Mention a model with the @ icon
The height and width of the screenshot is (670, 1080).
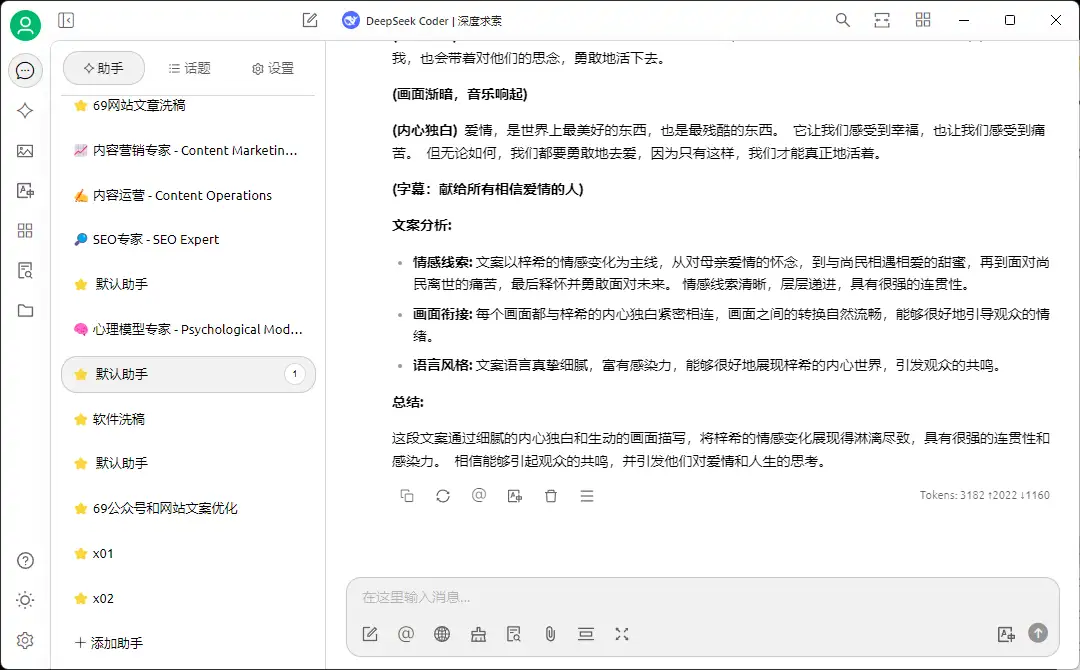coord(406,633)
